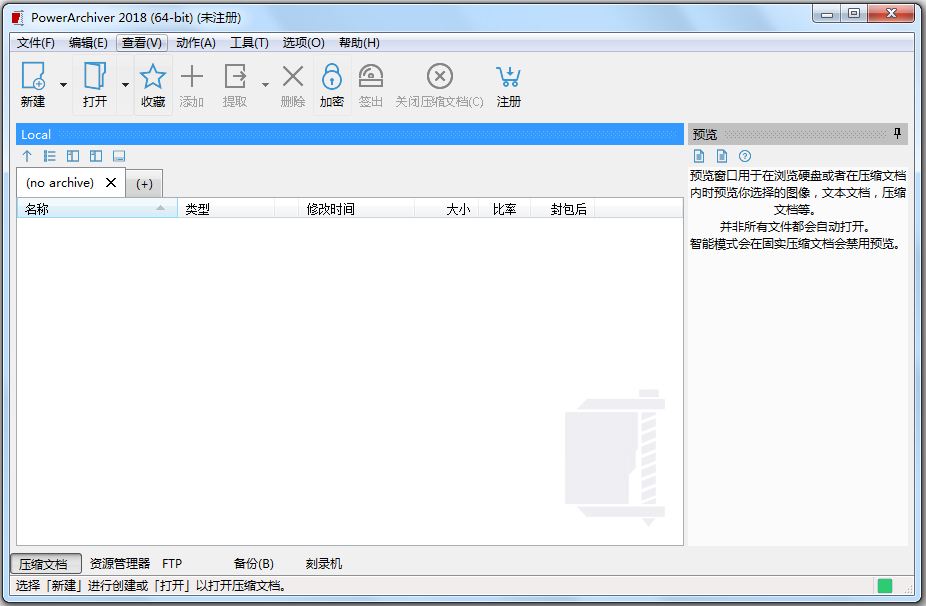Click the 新建 new archive icon
This screenshot has height=606, width=926.
tap(33, 76)
